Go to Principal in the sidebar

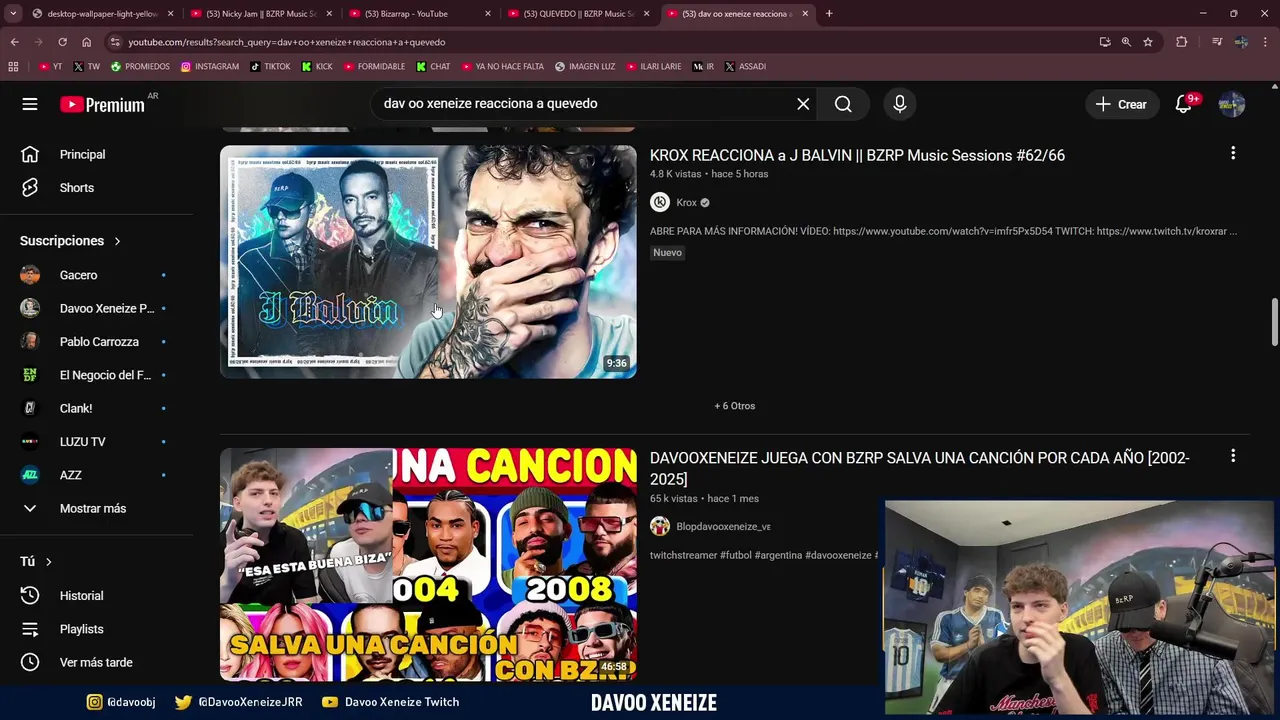tap(82, 154)
